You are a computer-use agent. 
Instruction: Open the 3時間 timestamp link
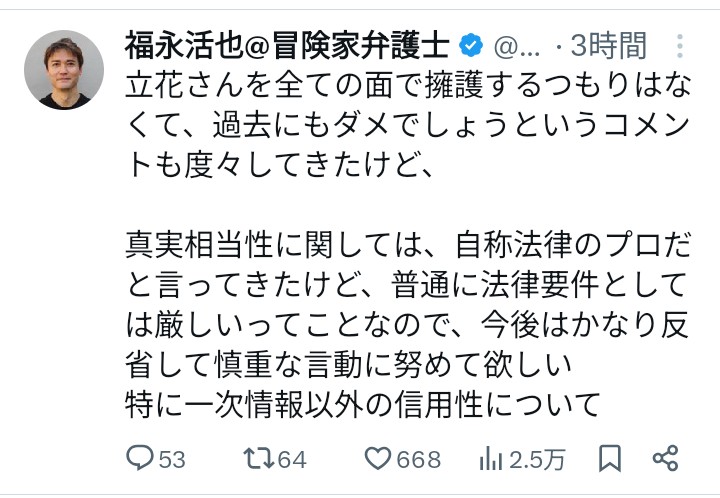point(608,46)
